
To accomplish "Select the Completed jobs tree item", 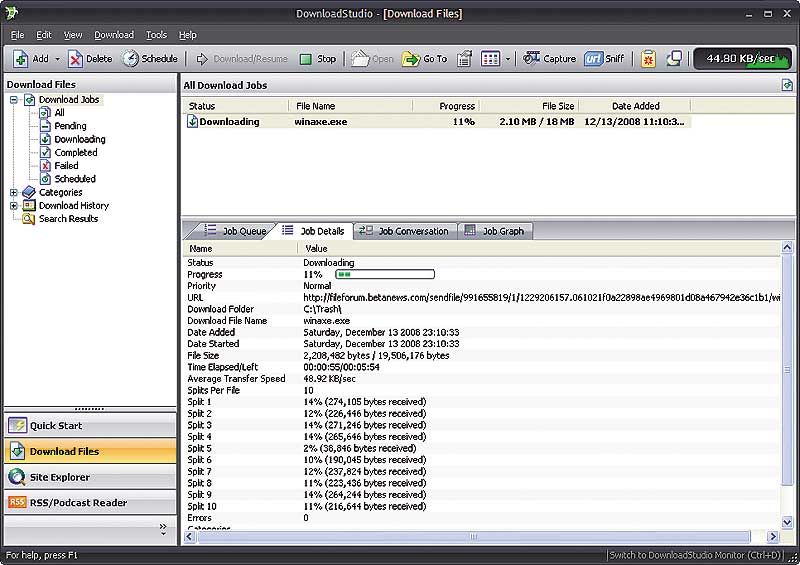I will coord(76,152).
